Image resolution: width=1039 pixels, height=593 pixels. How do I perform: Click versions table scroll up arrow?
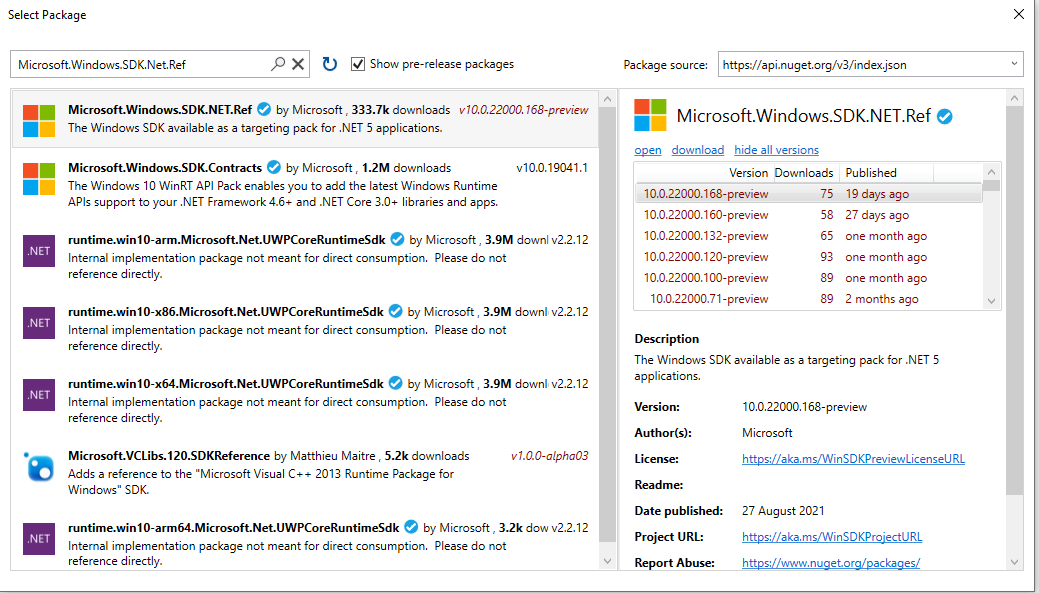coord(991,172)
